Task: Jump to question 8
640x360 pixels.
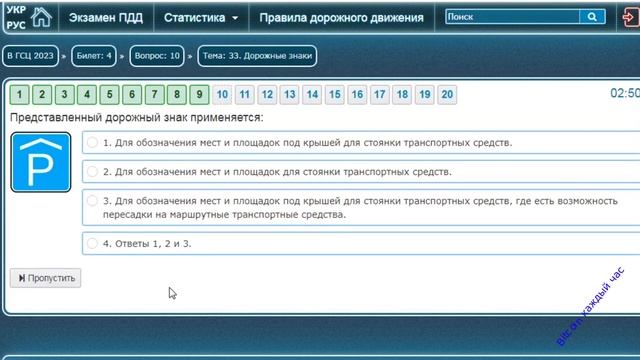Action: pyautogui.click(x=177, y=95)
